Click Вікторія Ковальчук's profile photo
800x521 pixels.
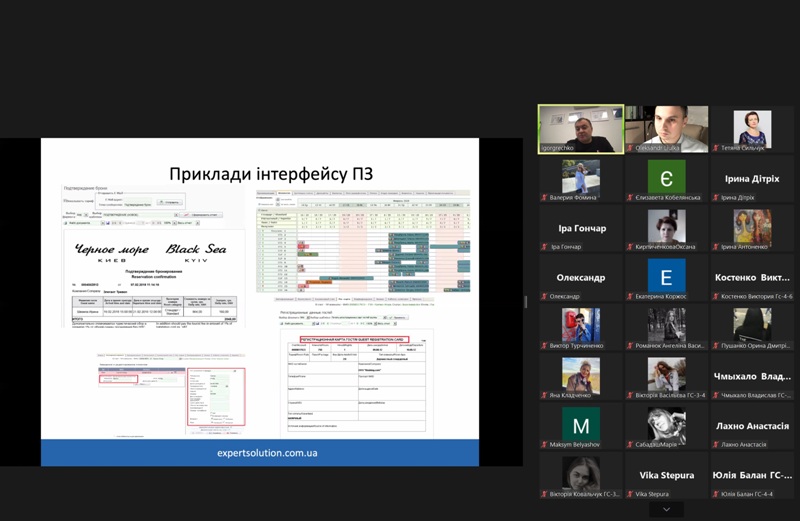point(581,474)
